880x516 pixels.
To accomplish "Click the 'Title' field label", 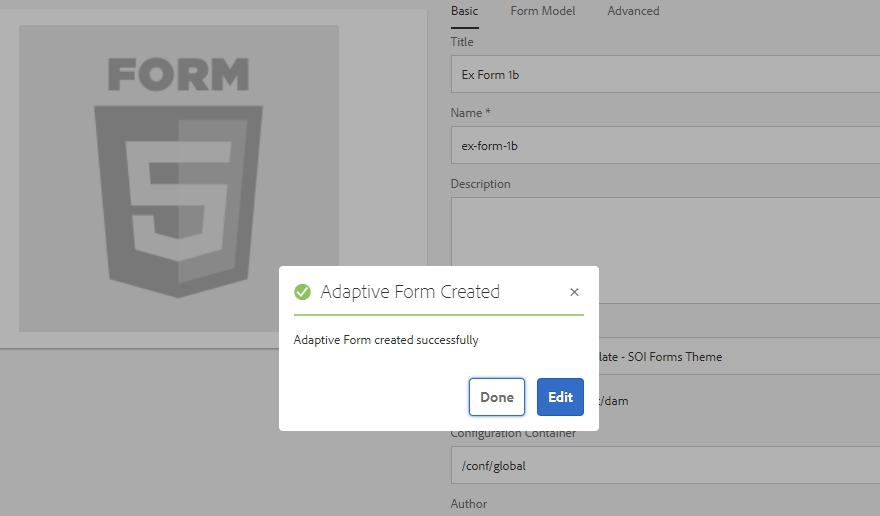I will pos(462,42).
